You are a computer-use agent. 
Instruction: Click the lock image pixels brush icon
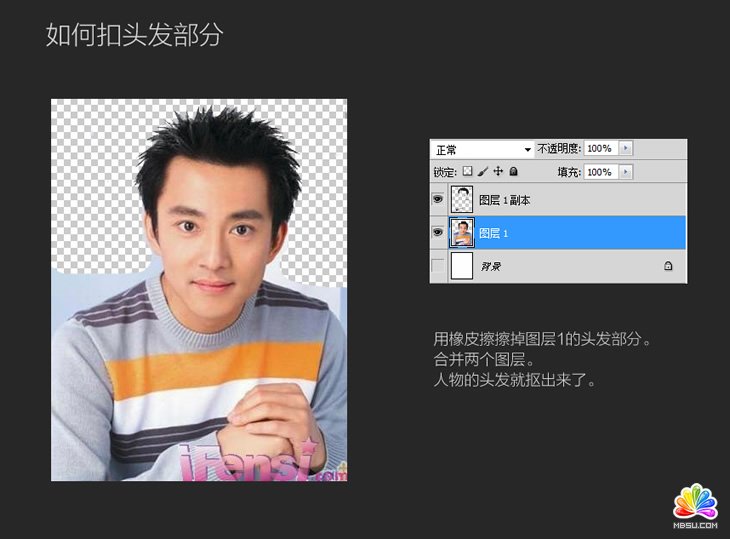[x=482, y=172]
